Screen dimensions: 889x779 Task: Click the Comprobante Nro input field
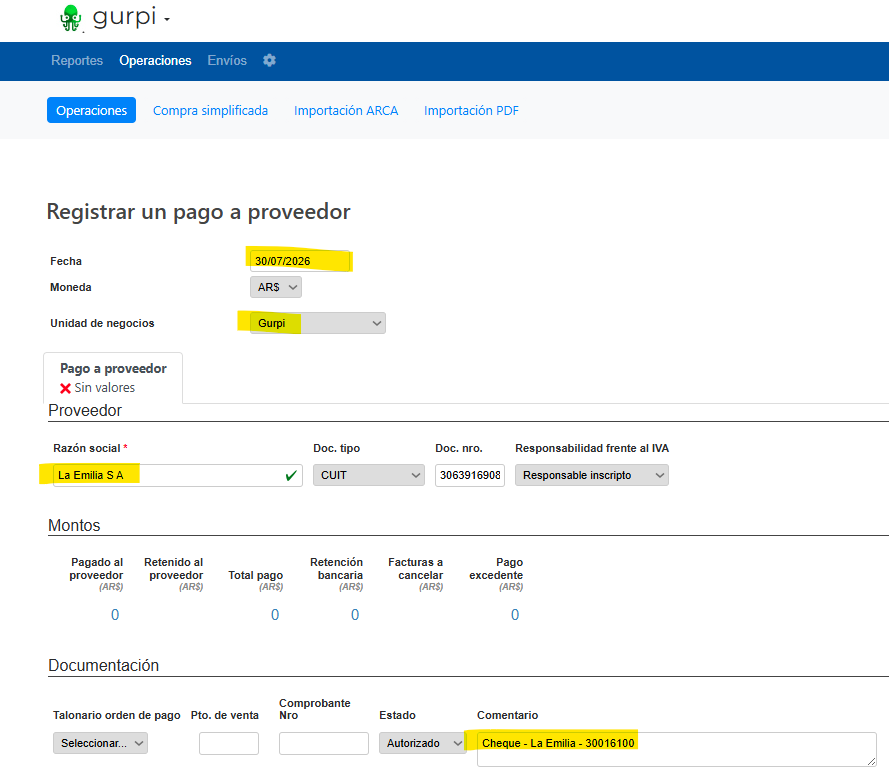pos(324,743)
